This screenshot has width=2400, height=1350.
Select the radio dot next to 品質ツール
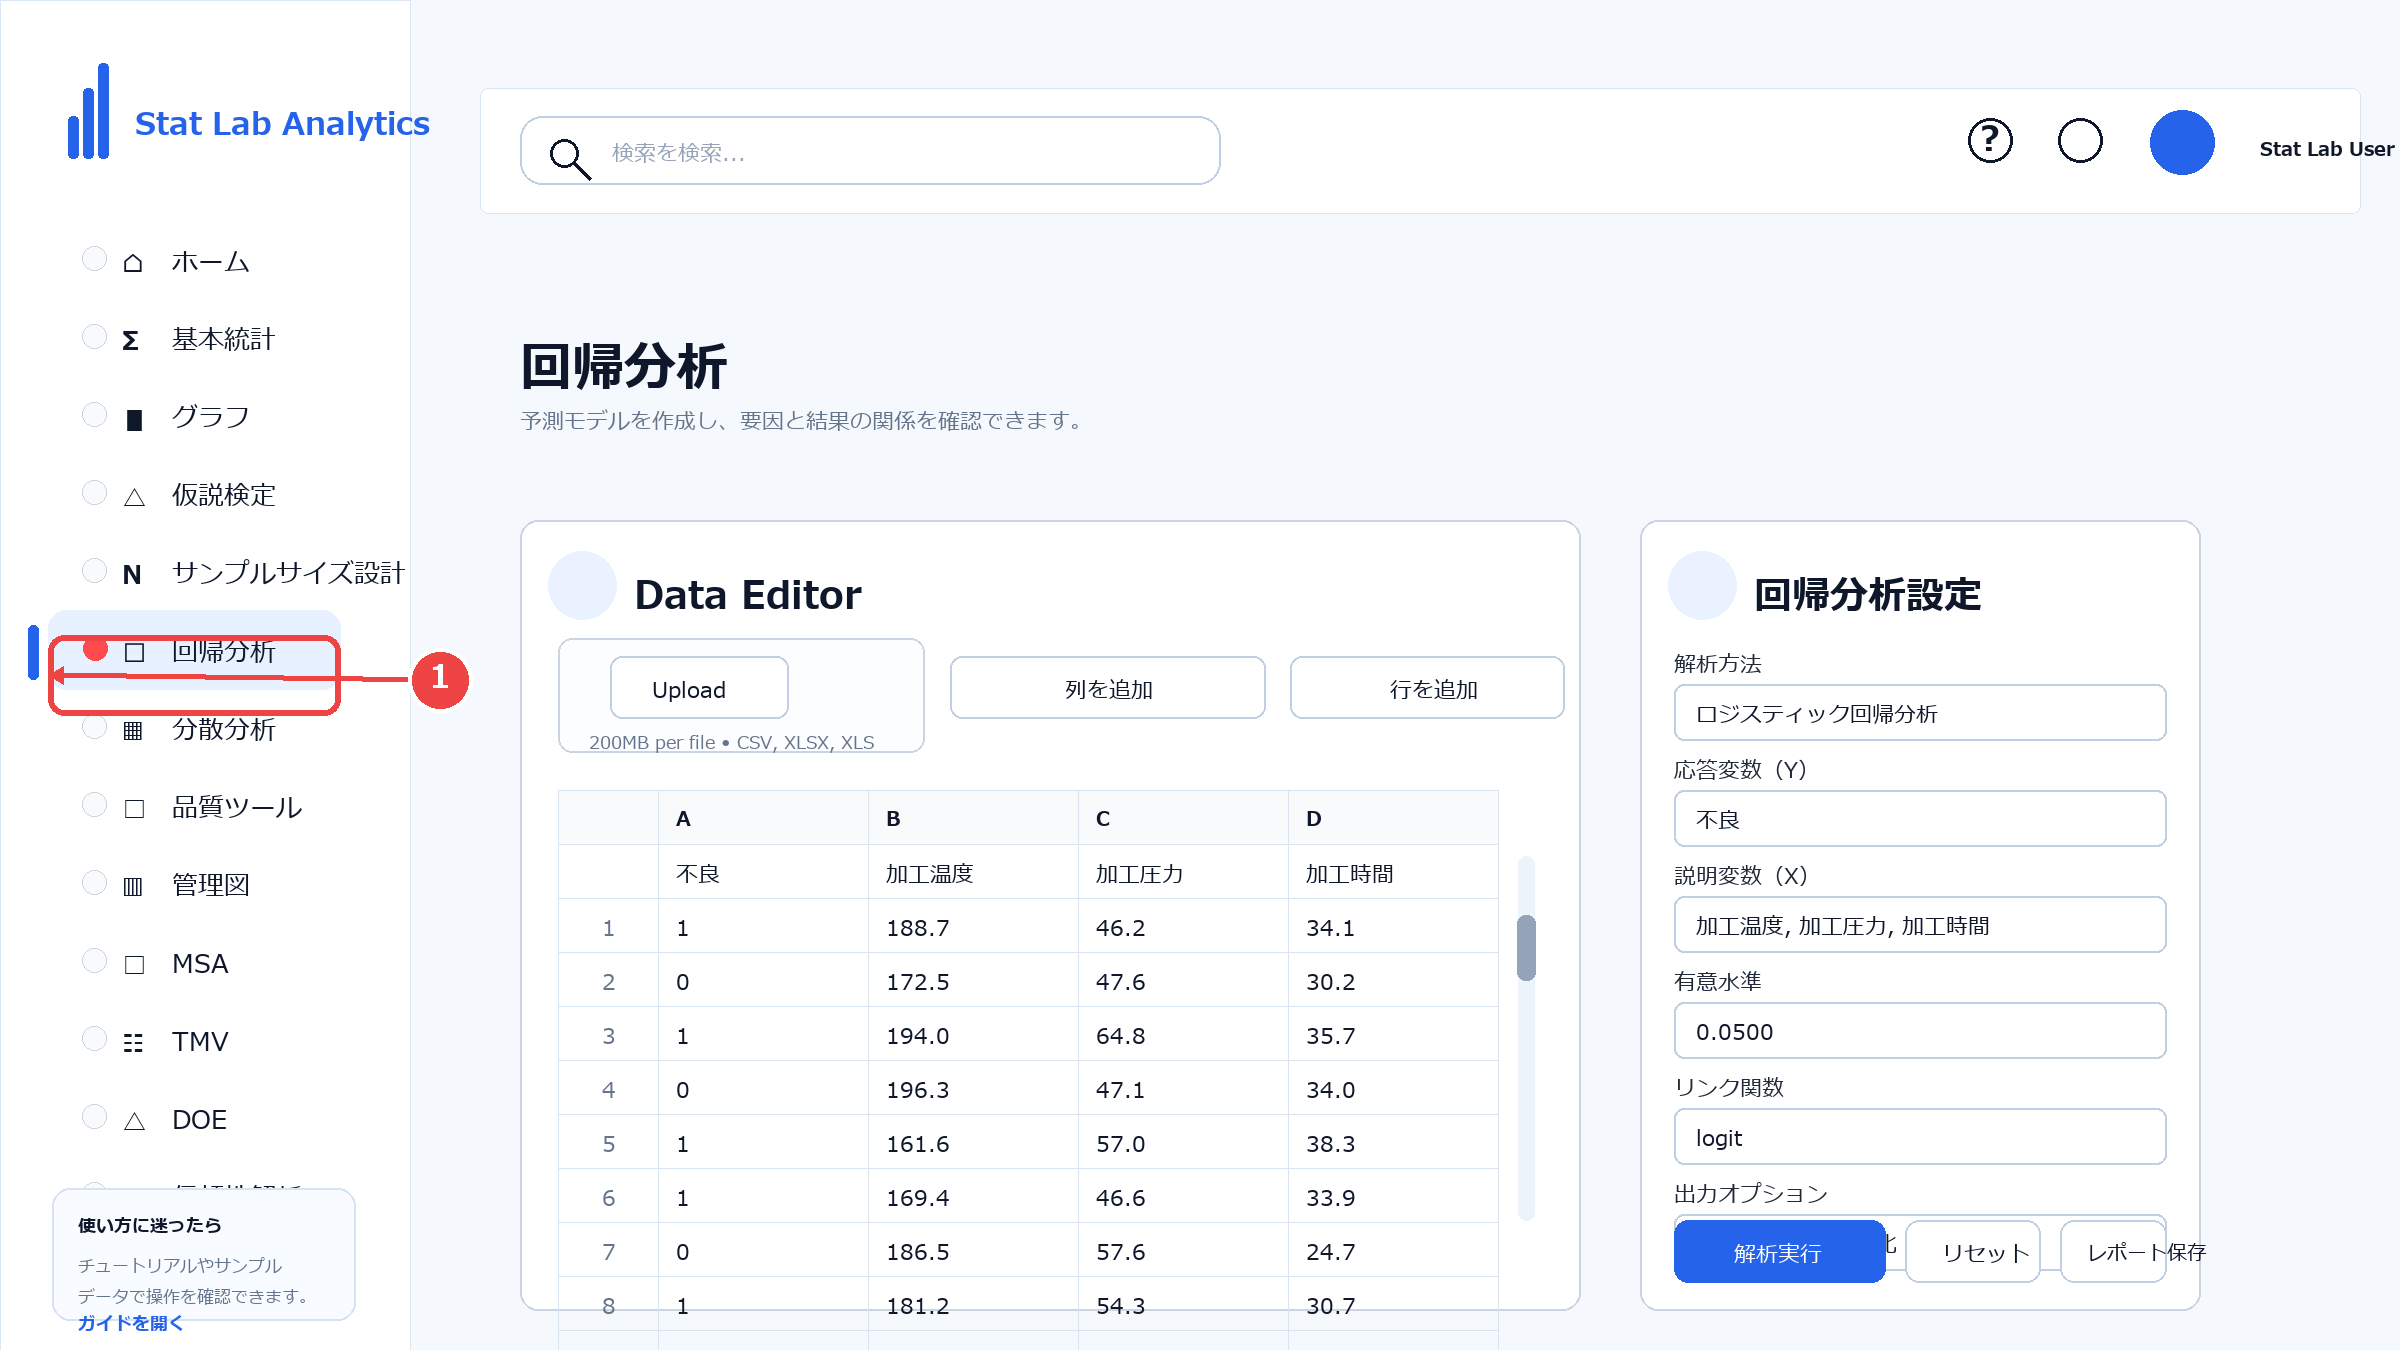(94, 805)
